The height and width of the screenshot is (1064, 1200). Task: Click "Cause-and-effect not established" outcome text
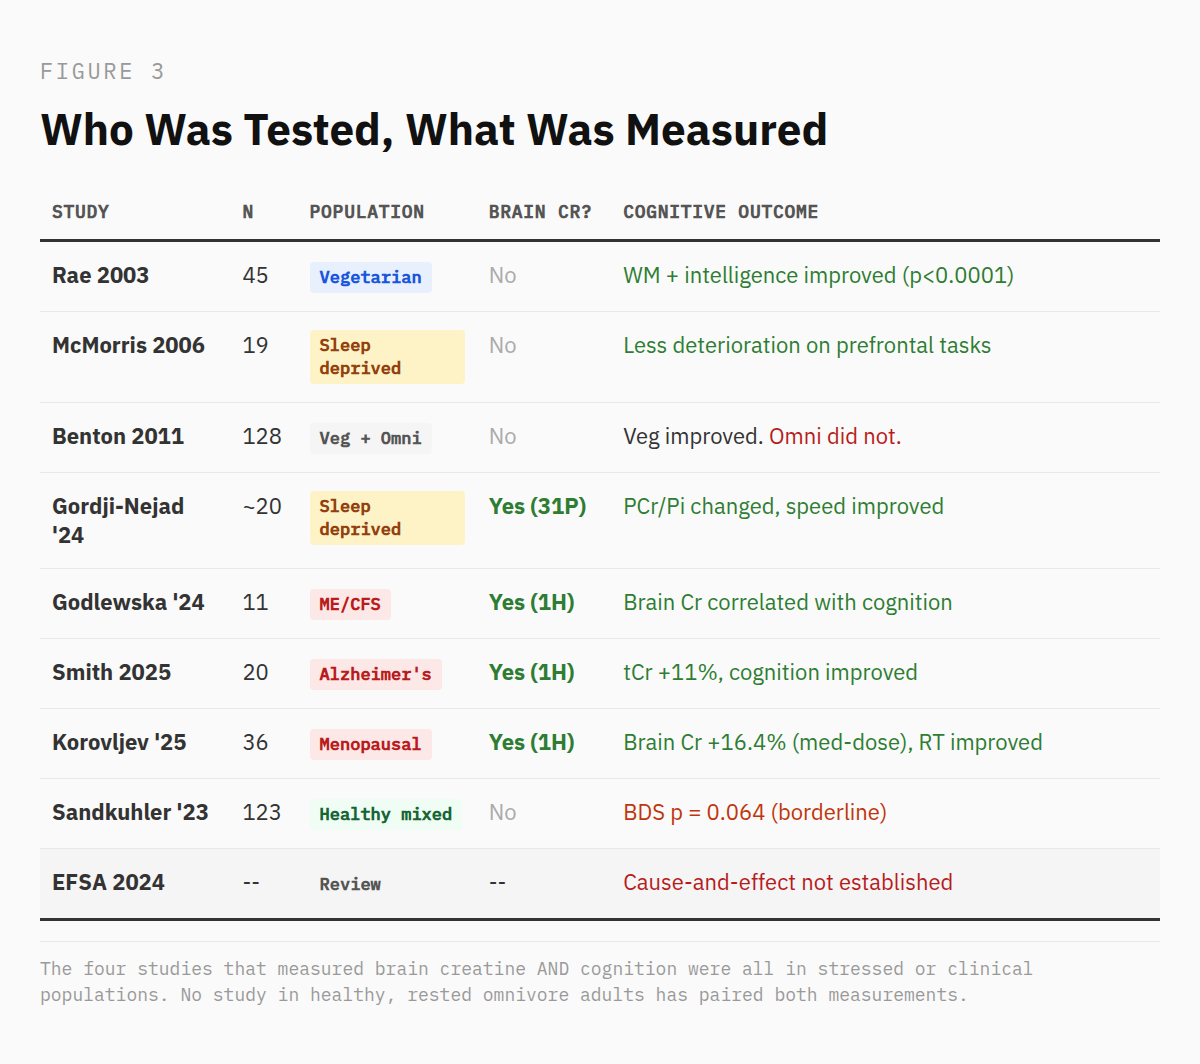click(x=787, y=882)
